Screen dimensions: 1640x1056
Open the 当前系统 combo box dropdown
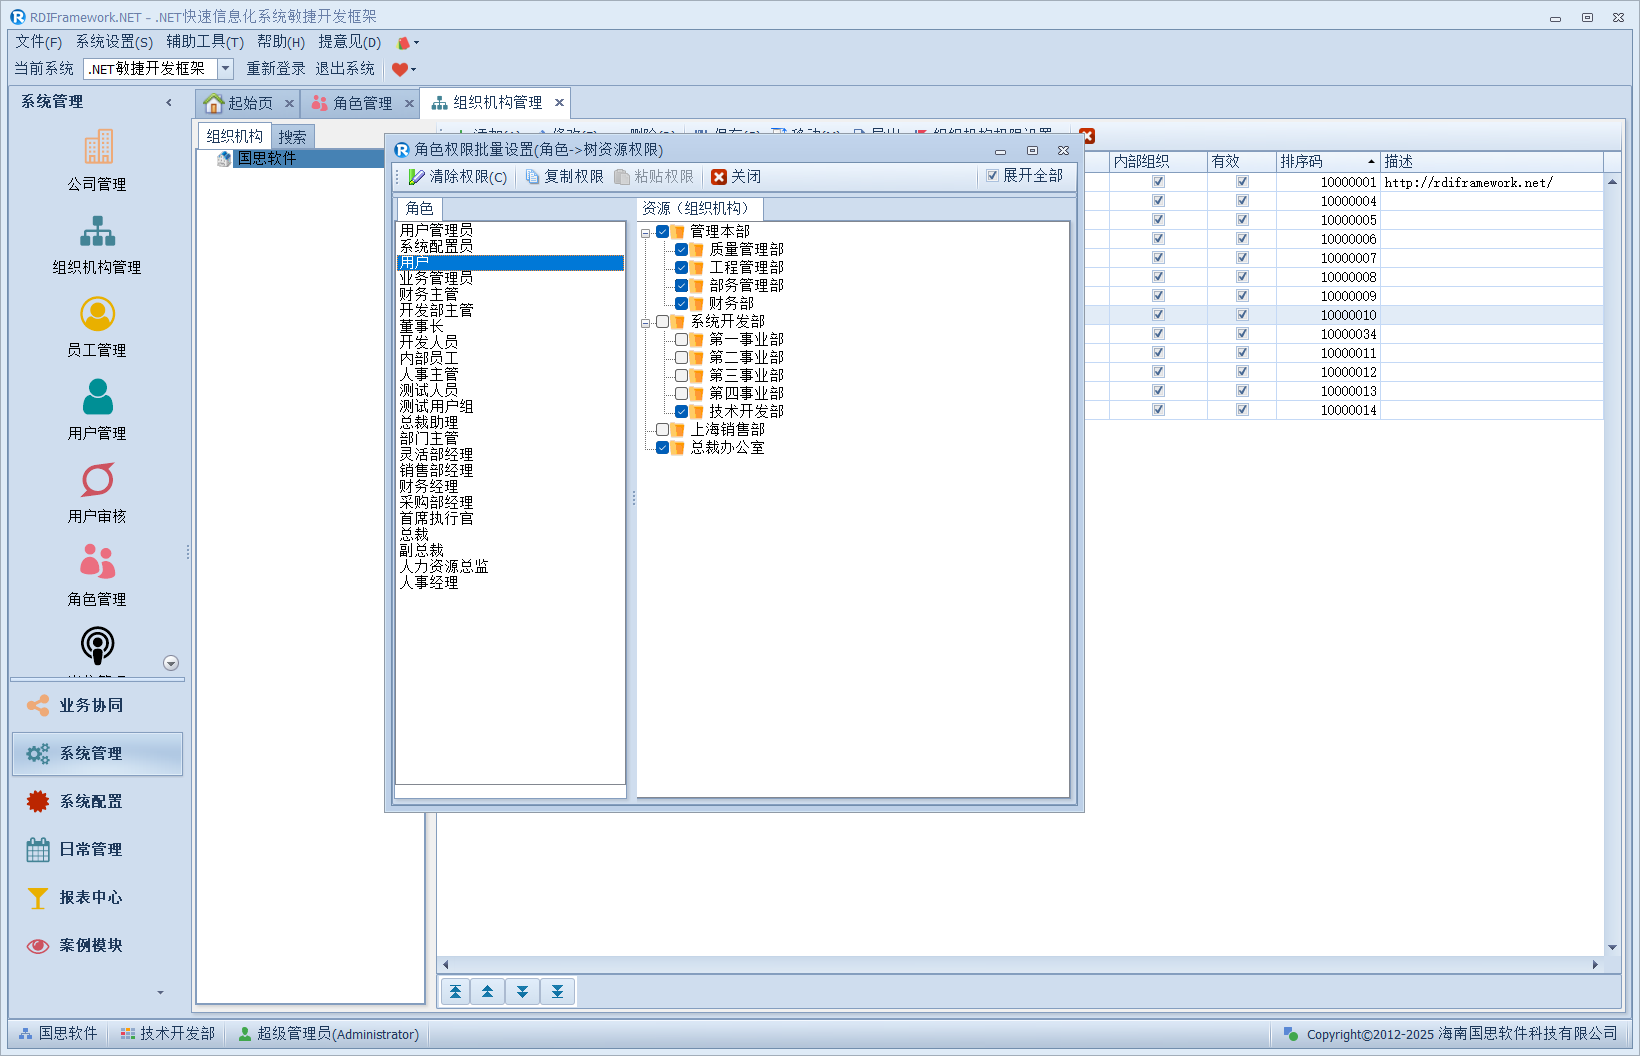pyautogui.click(x=225, y=69)
